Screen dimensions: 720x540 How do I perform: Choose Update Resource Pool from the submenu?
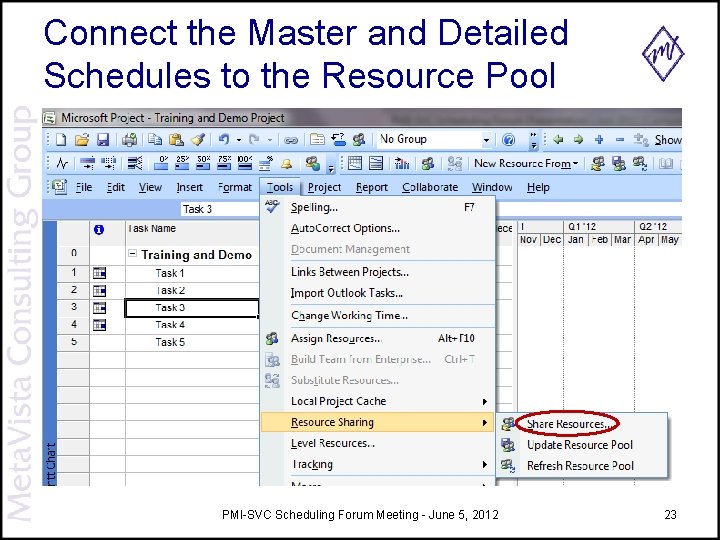581,445
